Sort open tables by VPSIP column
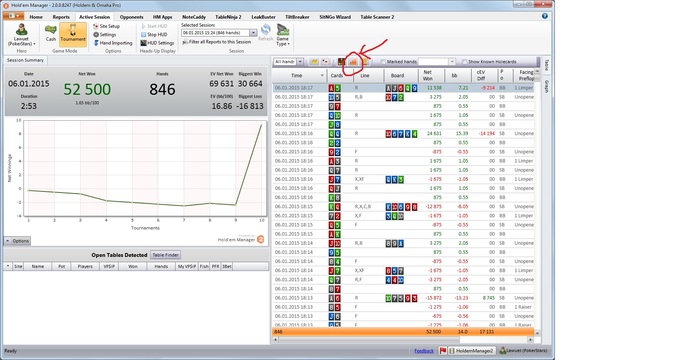 point(108,266)
